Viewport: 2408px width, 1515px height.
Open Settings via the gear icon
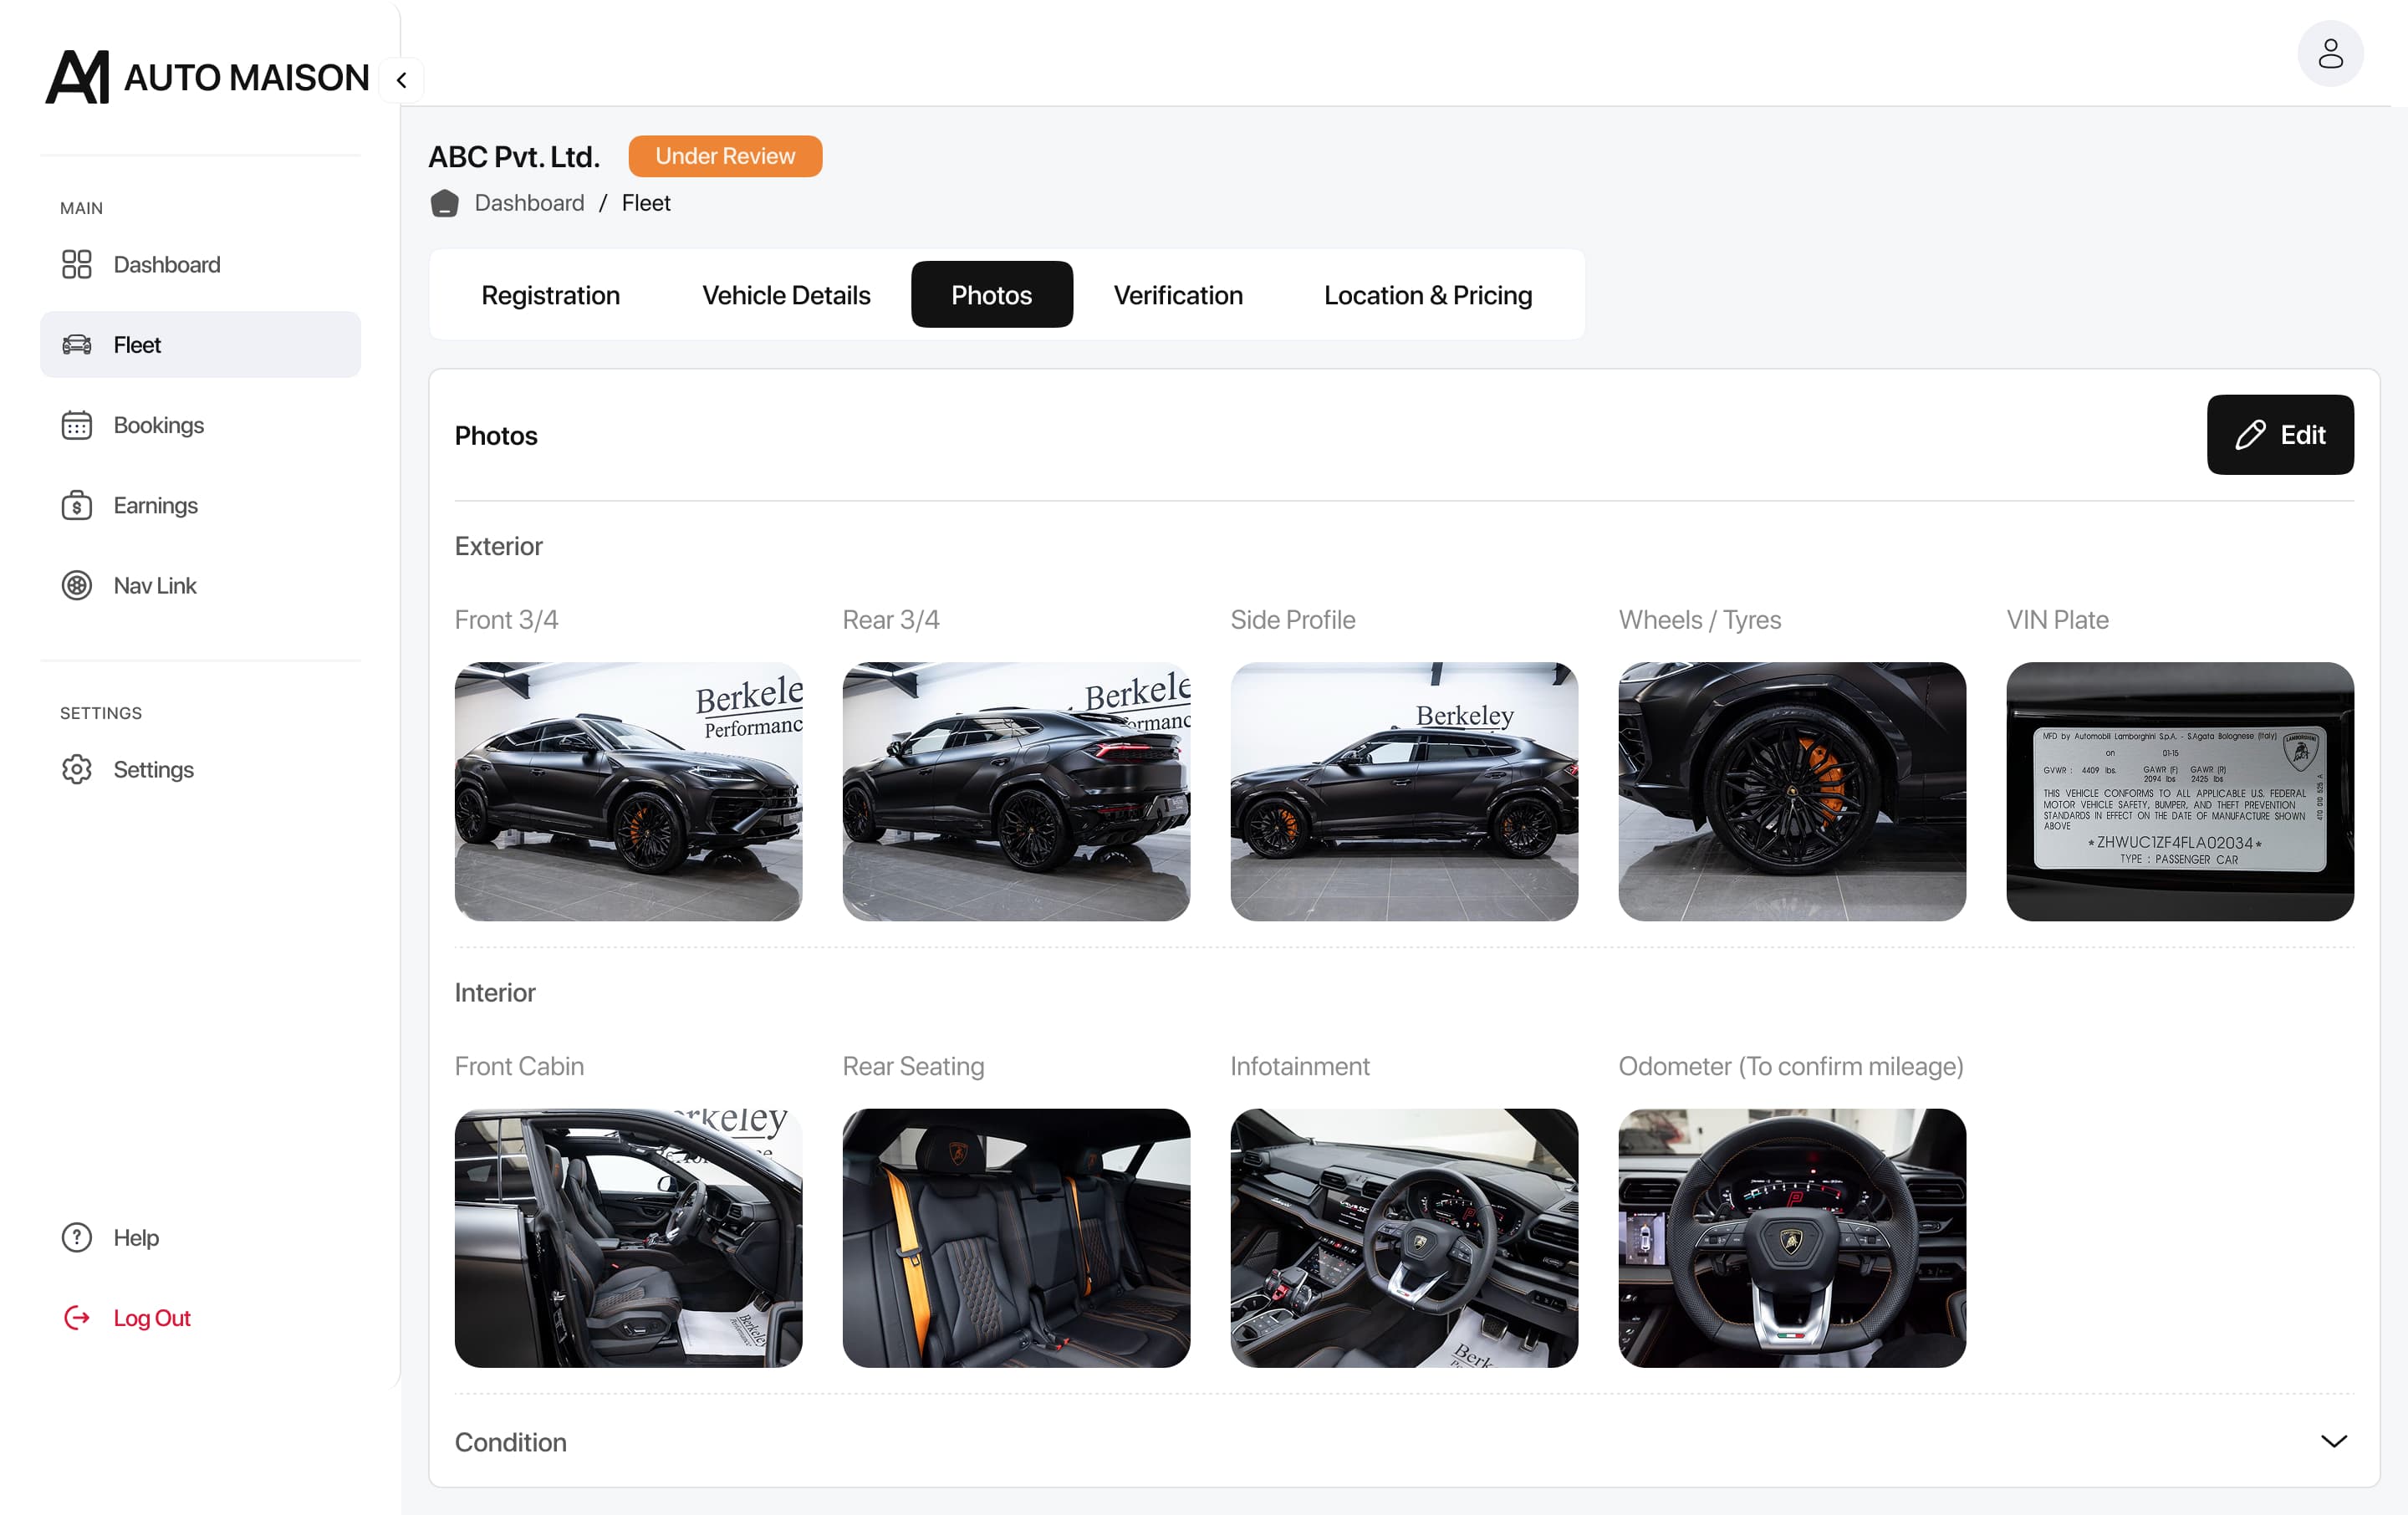(76, 769)
